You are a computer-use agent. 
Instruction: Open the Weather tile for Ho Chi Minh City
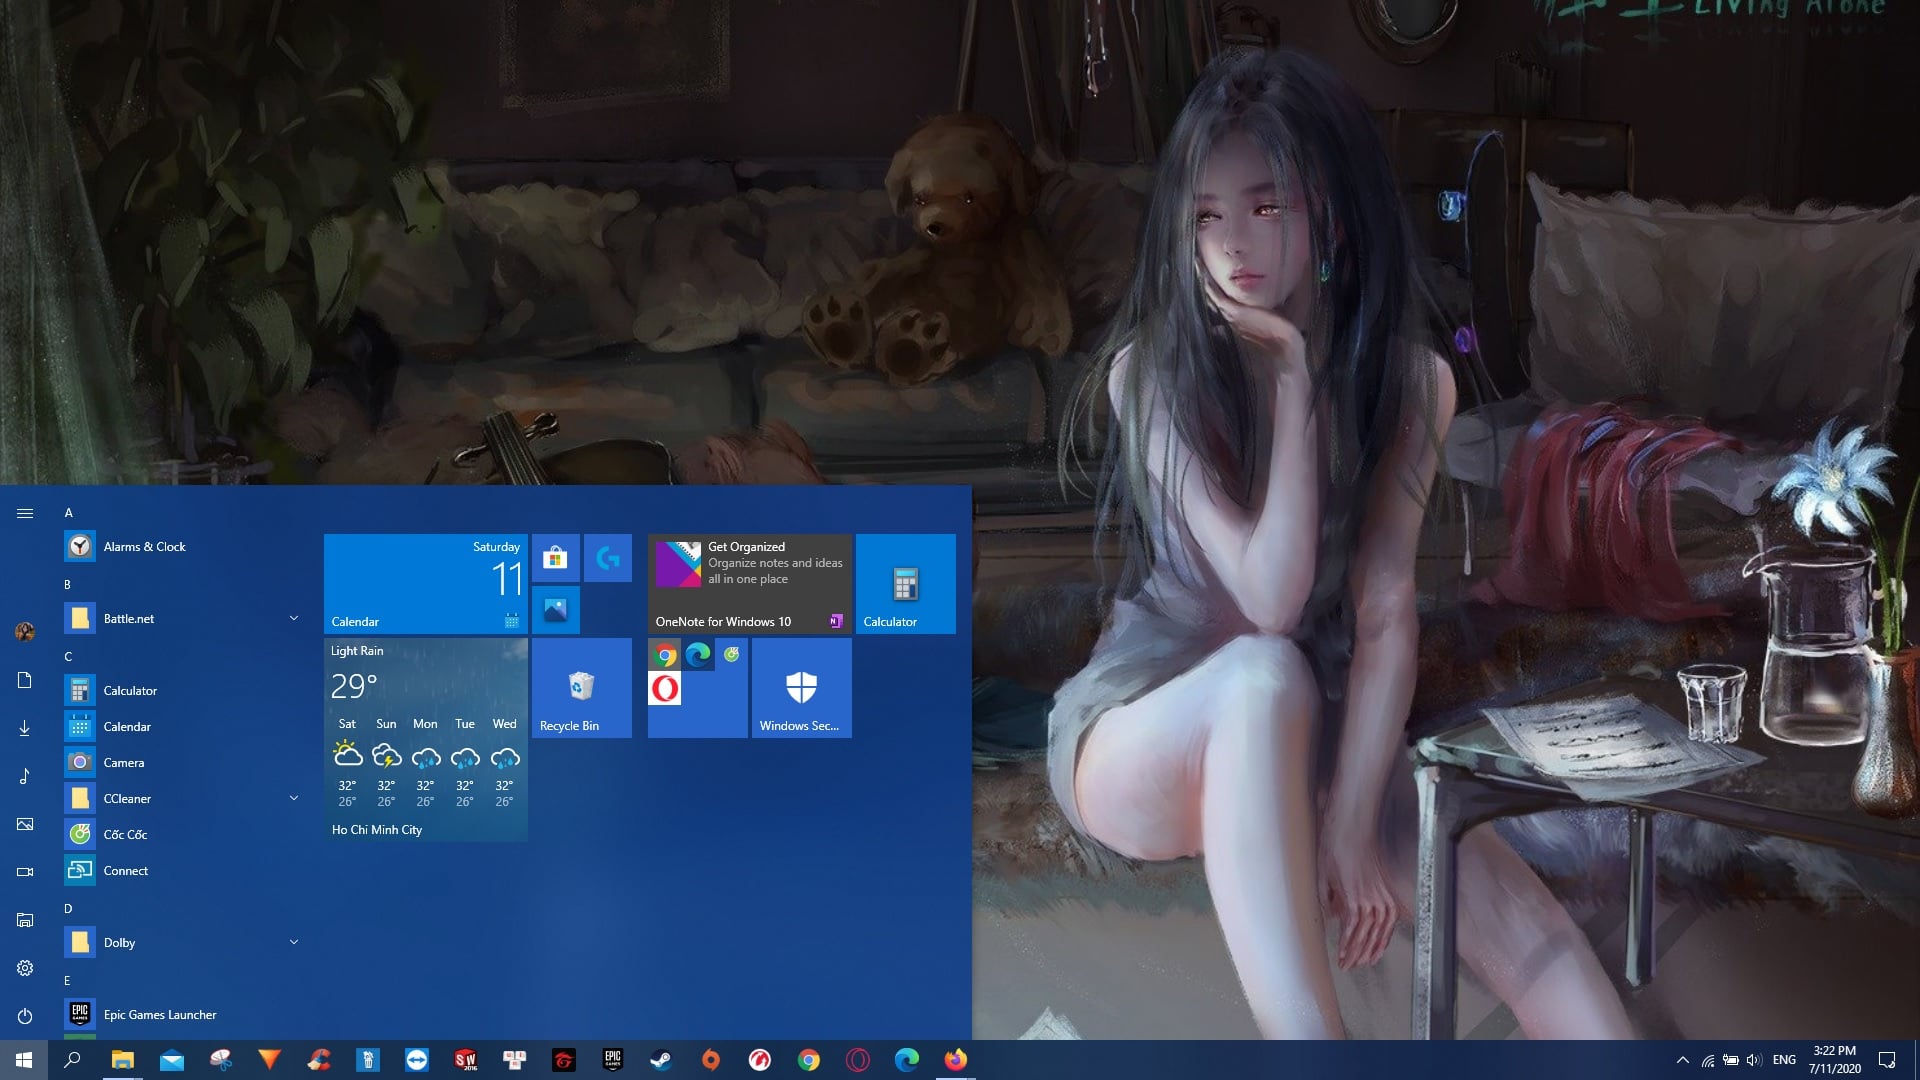(426, 740)
